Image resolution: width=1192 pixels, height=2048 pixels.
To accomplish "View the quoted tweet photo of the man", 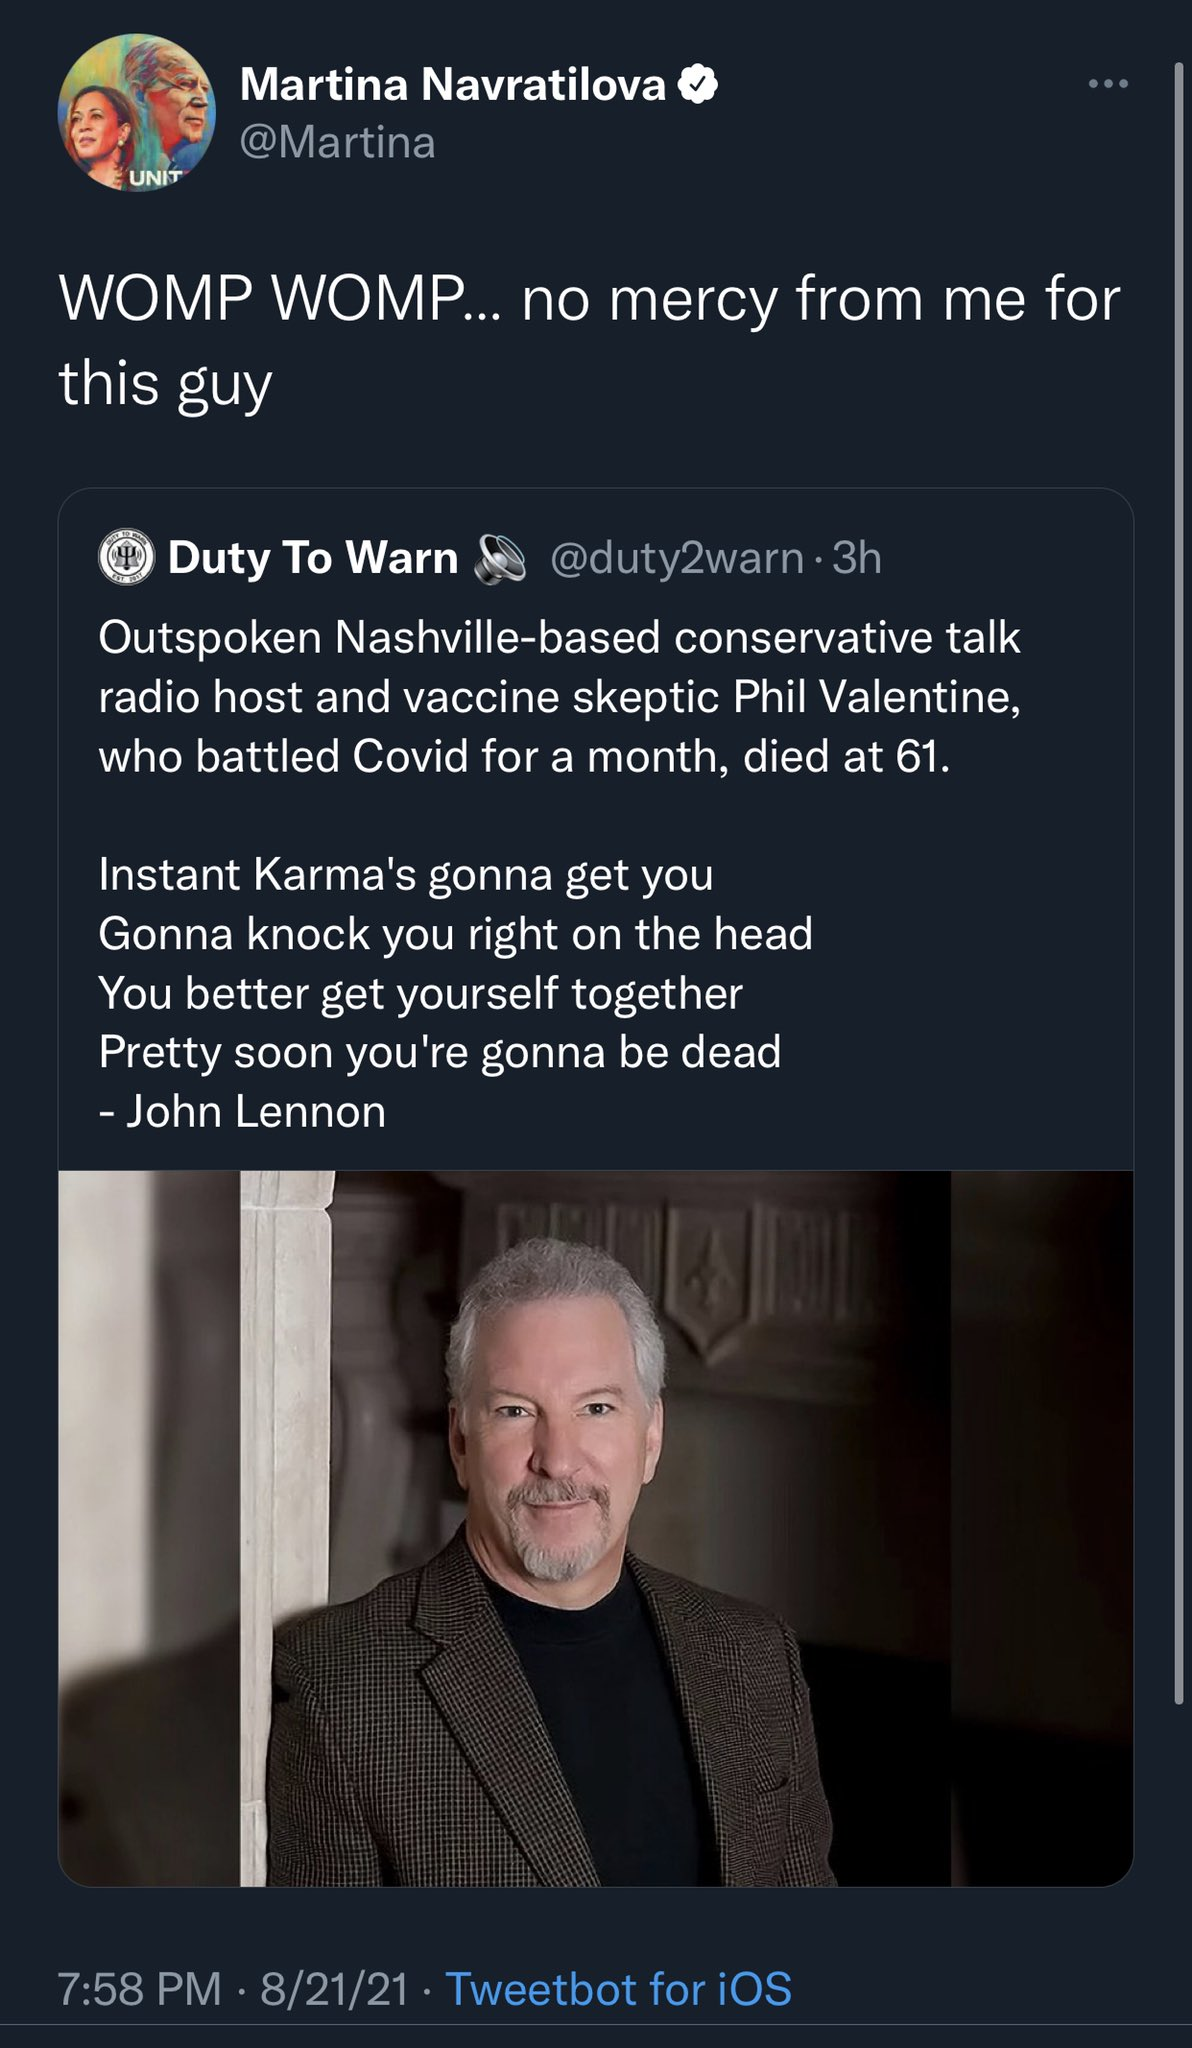I will pos(595,1528).
